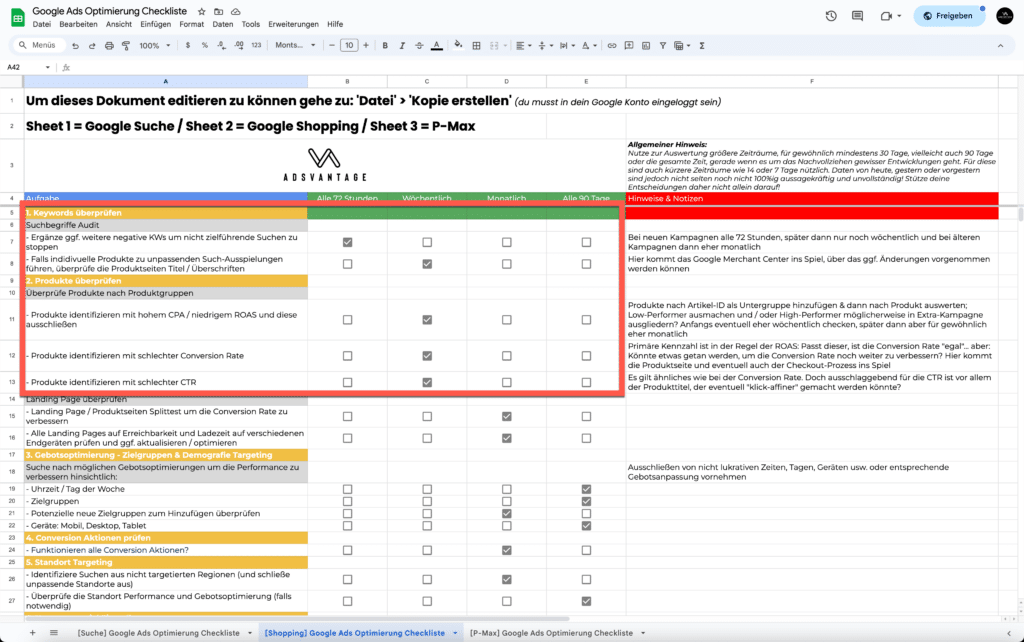This screenshot has height=642, width=1024.
Task: Check 'Monatlich' for 'schlechter Conversion Rate' row
Action: [x=507, y=356]
